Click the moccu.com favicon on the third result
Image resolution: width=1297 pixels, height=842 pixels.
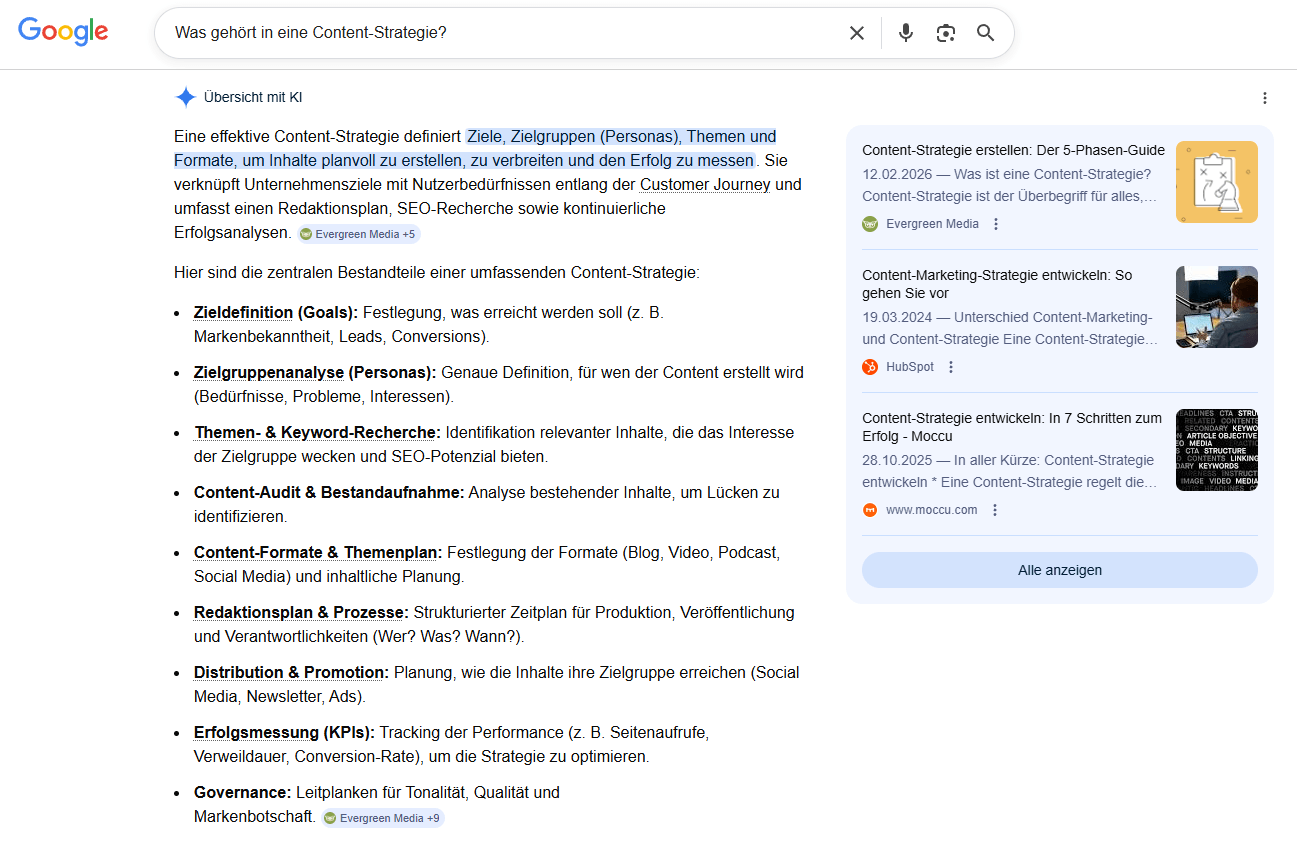tap(869, 509)
